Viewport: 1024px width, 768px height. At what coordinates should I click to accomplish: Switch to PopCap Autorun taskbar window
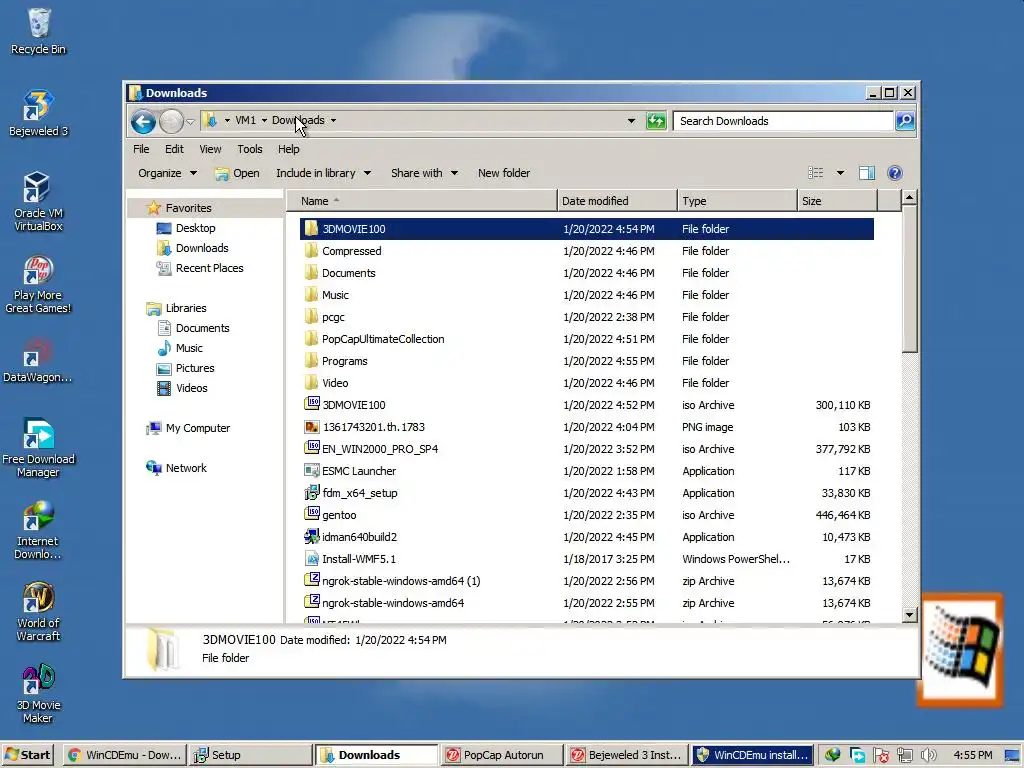point(502,755)
